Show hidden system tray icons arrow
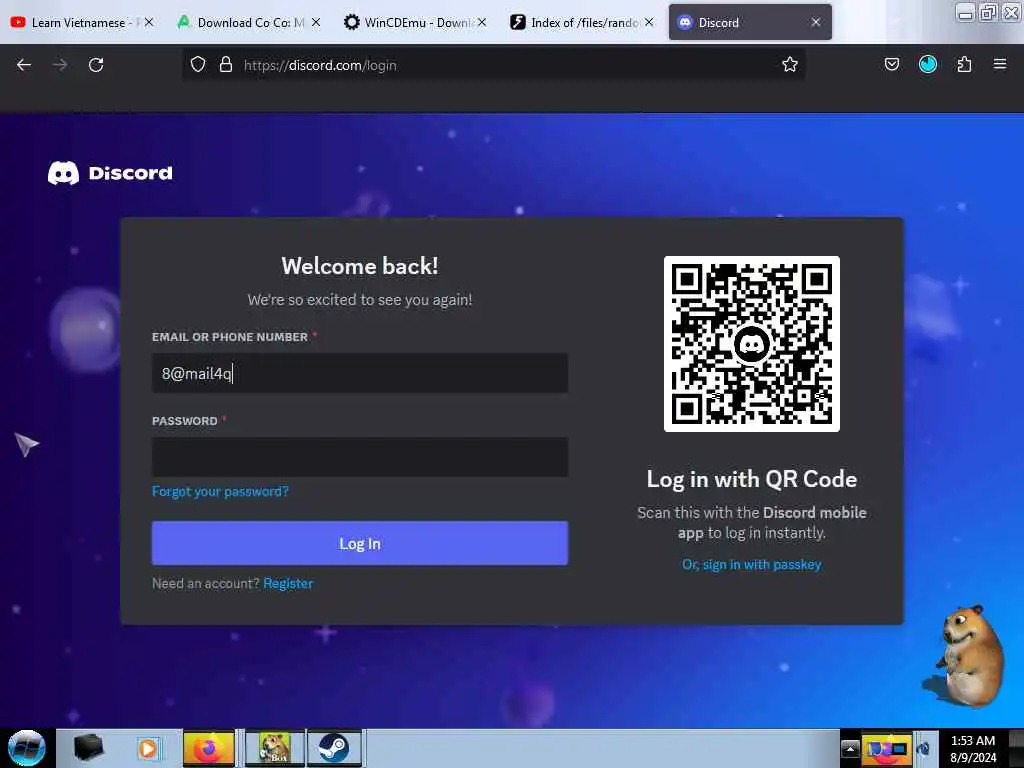The height and width of the screenshot is (768, 1024). pos(850,749)
